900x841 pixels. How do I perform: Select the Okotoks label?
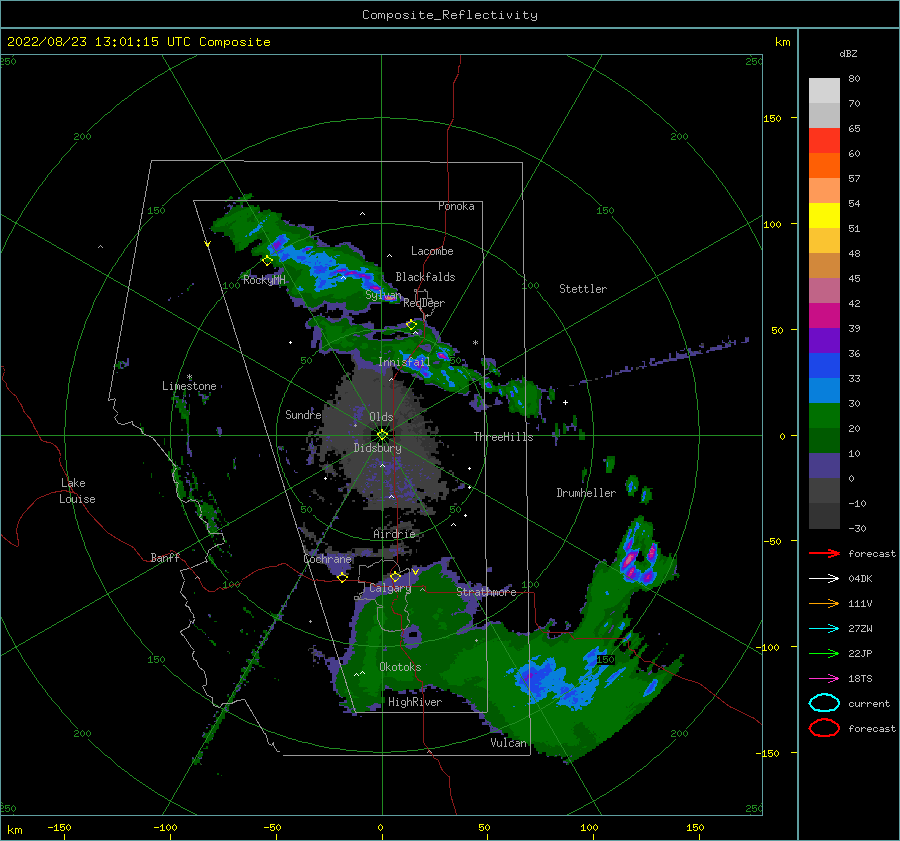[x=400, y=667]
